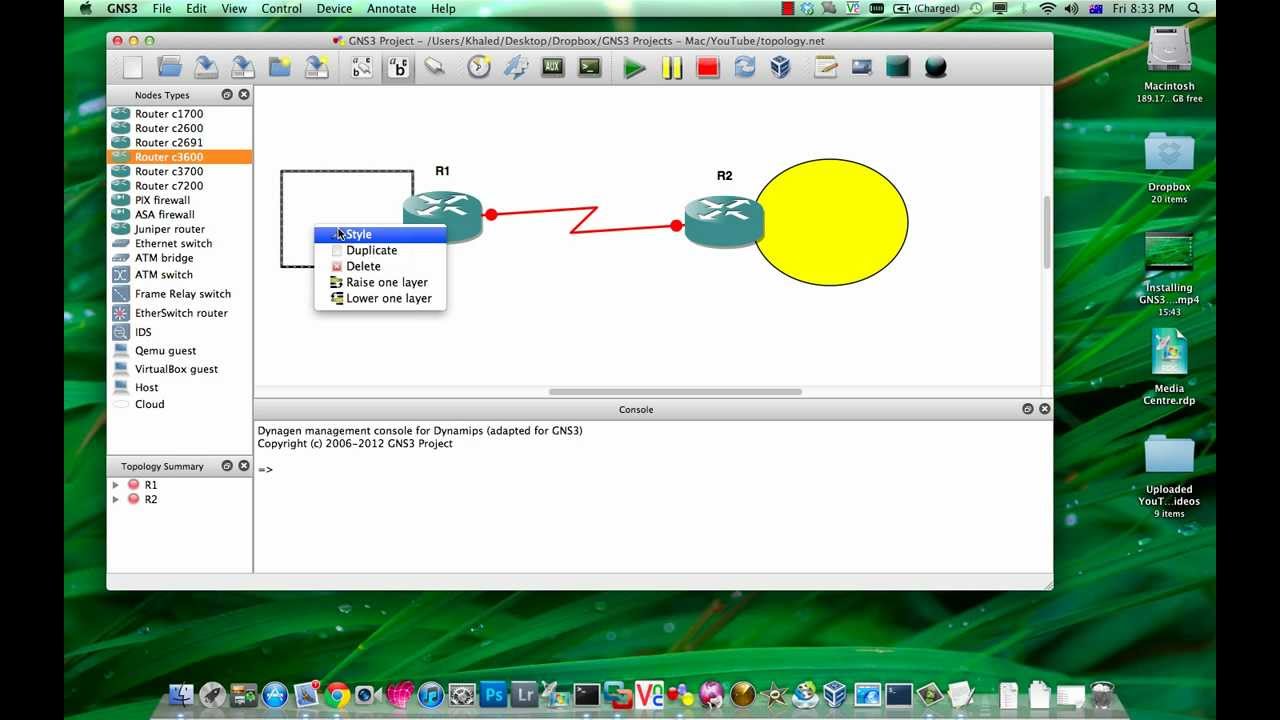Select the Draw an ellipse tool
The height and width of the screenshot is (720, 1280).
tap(935, 67)
